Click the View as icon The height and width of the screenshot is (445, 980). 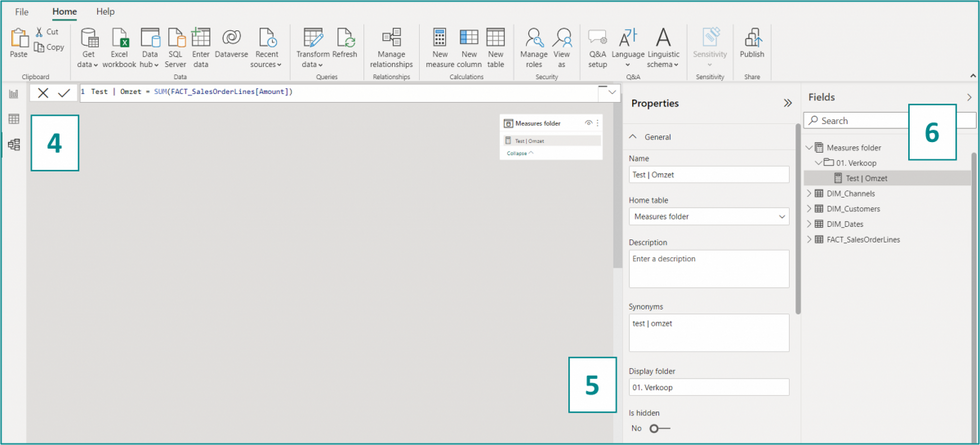click(x=562, y=39)
